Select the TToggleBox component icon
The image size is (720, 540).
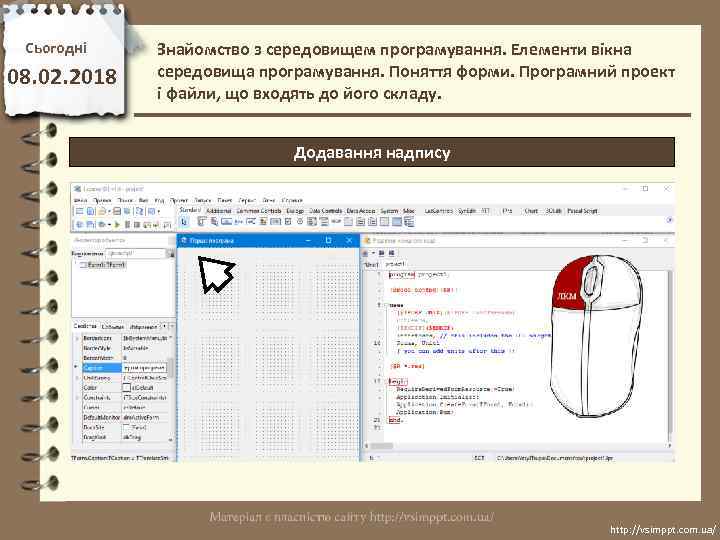275,221
